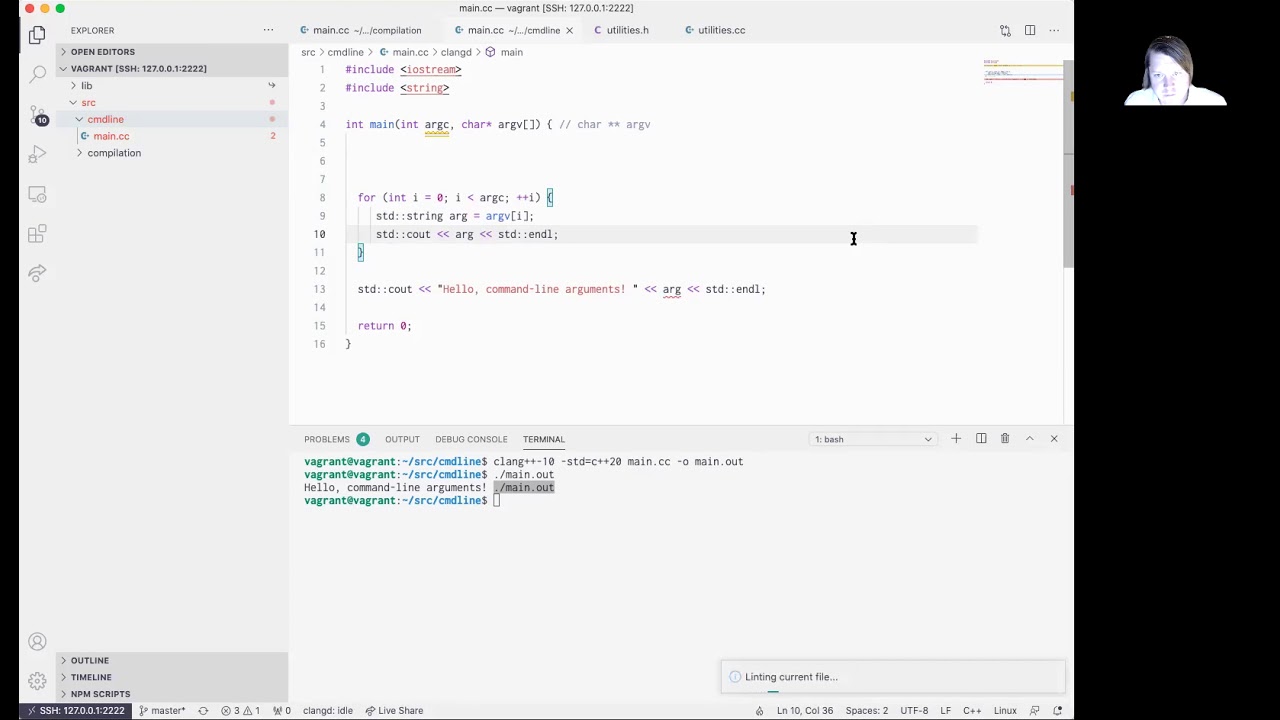Create a new terminal with plus icon
This screenshot has width=1280, height=720.
(x=956, y=439)
